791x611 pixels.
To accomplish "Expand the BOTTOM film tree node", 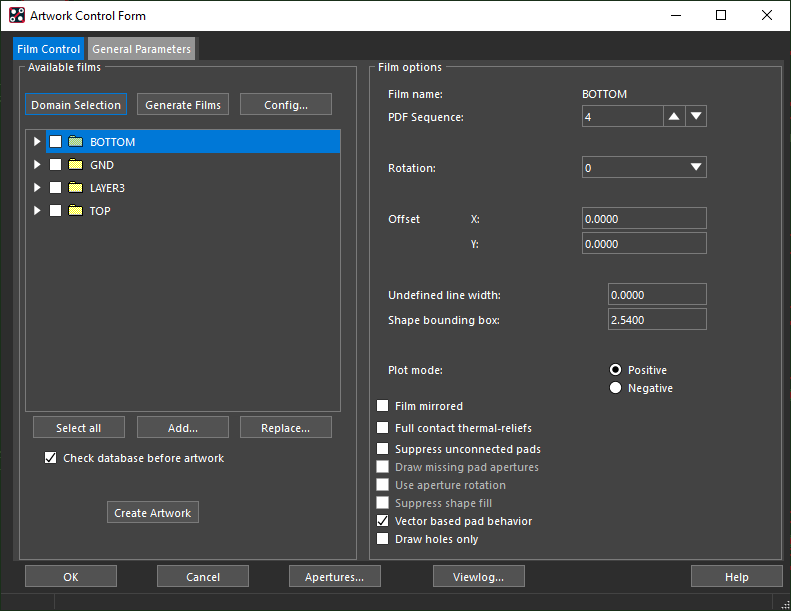I will click(x=37, y=142).
